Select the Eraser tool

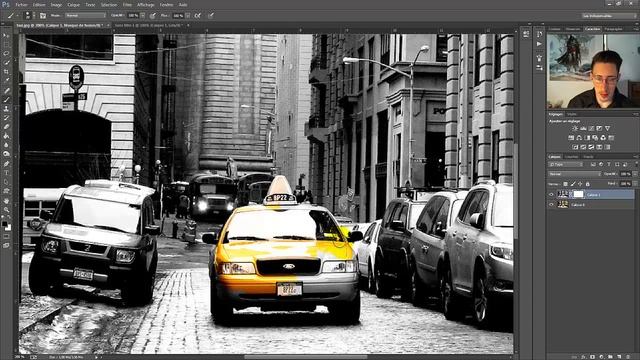click(x=6, y=127)
